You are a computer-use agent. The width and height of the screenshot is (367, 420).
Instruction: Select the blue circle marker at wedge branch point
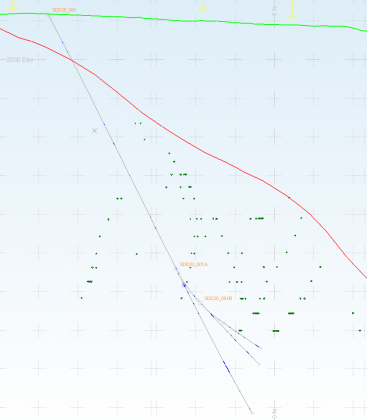pyautogui.click(x=184, y=285)
